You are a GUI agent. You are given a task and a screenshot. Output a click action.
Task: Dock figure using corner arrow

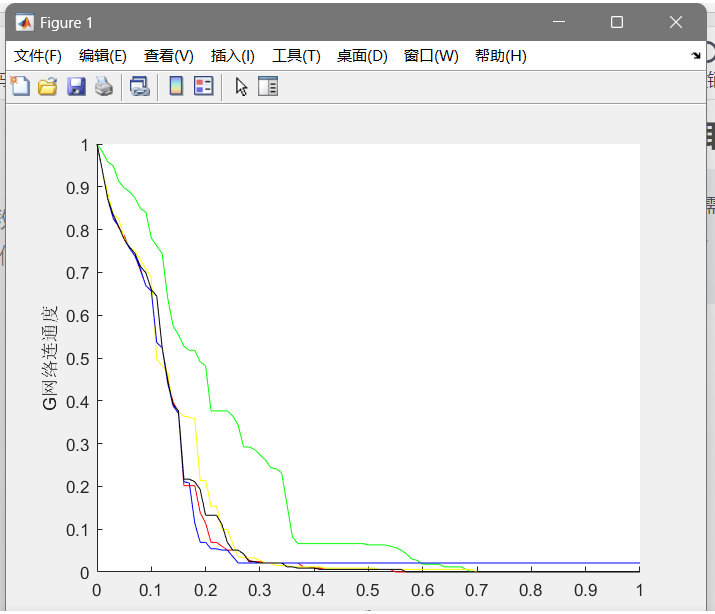coord(696,56)
